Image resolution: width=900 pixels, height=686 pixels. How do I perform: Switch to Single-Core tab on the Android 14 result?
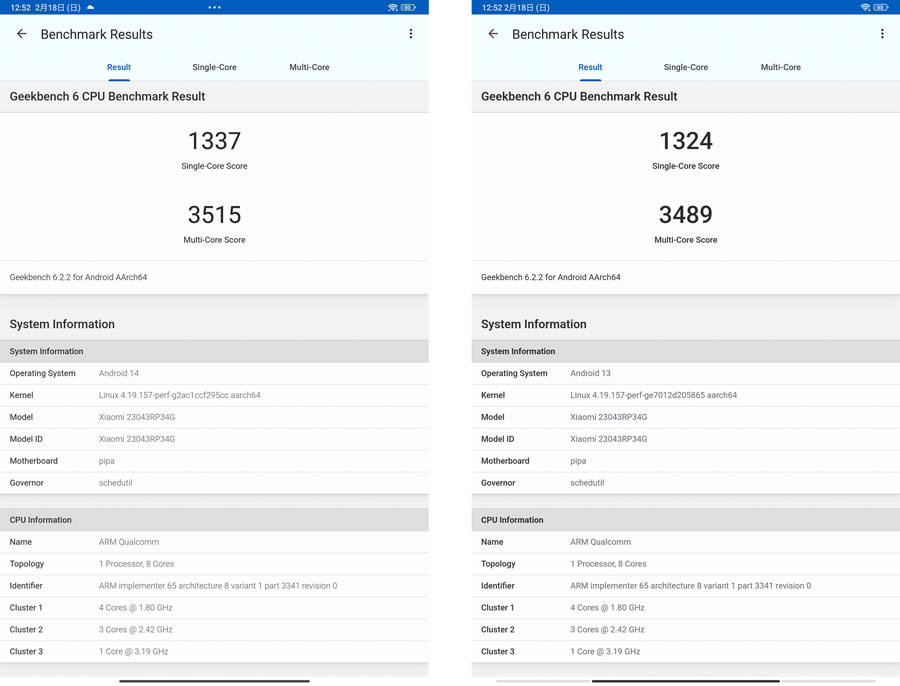click(x=214, y=67)
